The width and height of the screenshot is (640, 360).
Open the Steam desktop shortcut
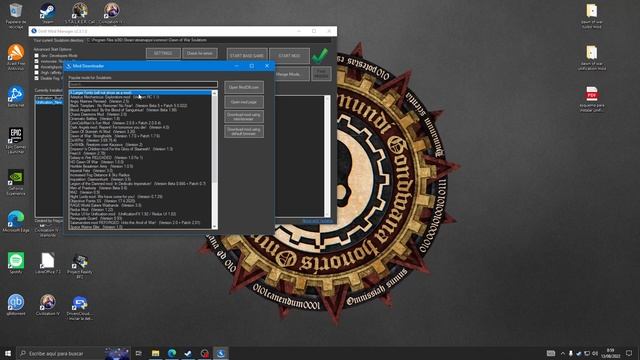(47, 13)
